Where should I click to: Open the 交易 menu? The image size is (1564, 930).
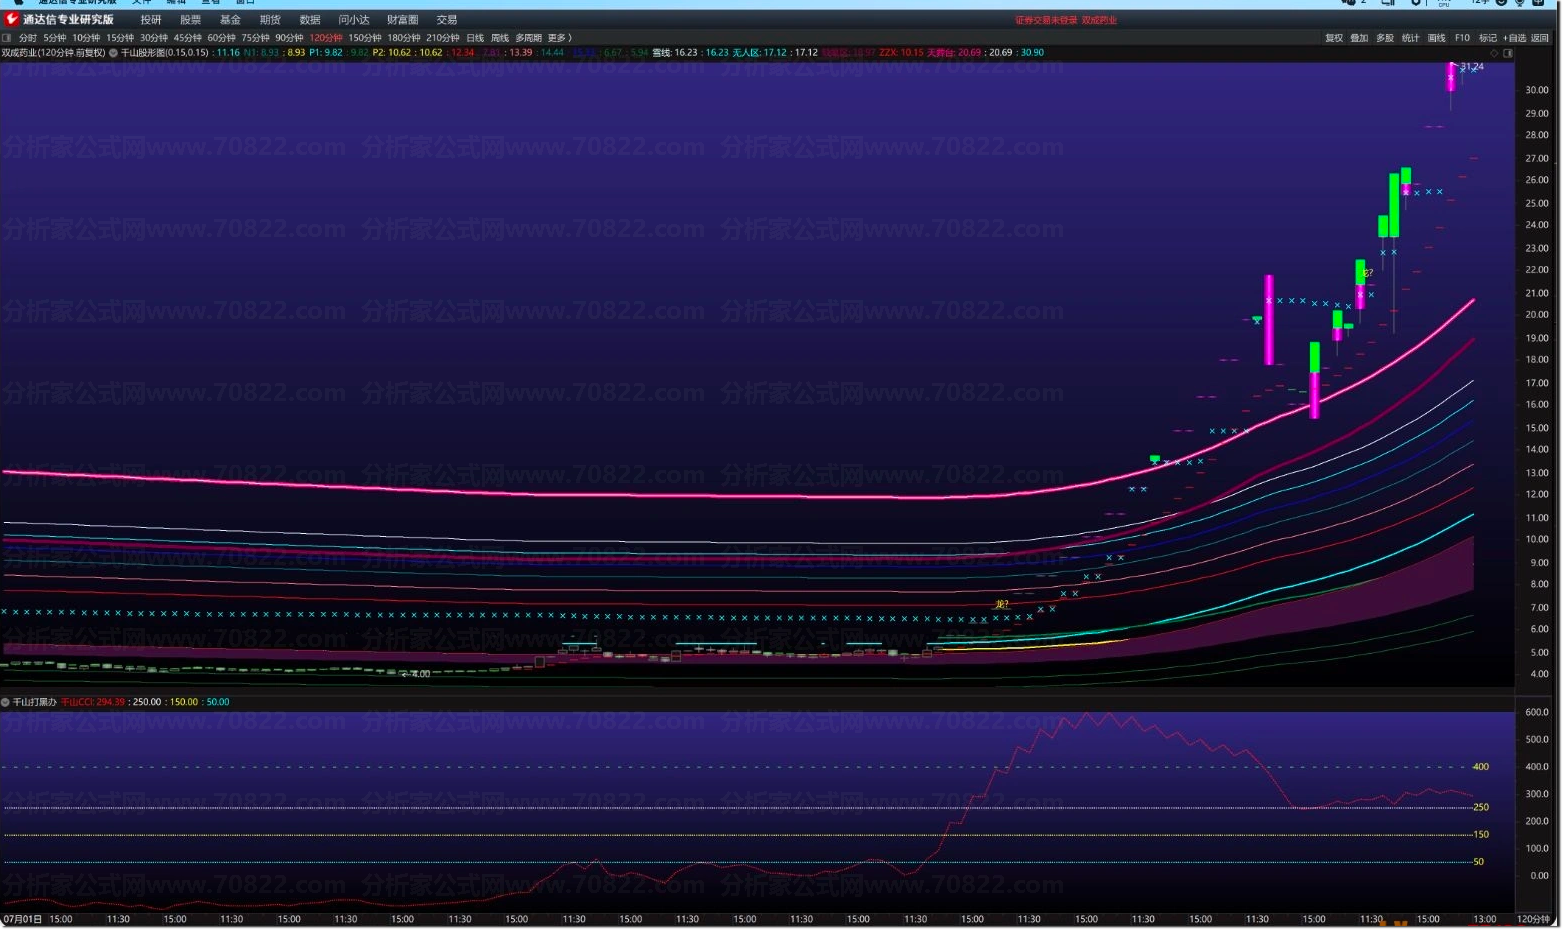point(447,20)
